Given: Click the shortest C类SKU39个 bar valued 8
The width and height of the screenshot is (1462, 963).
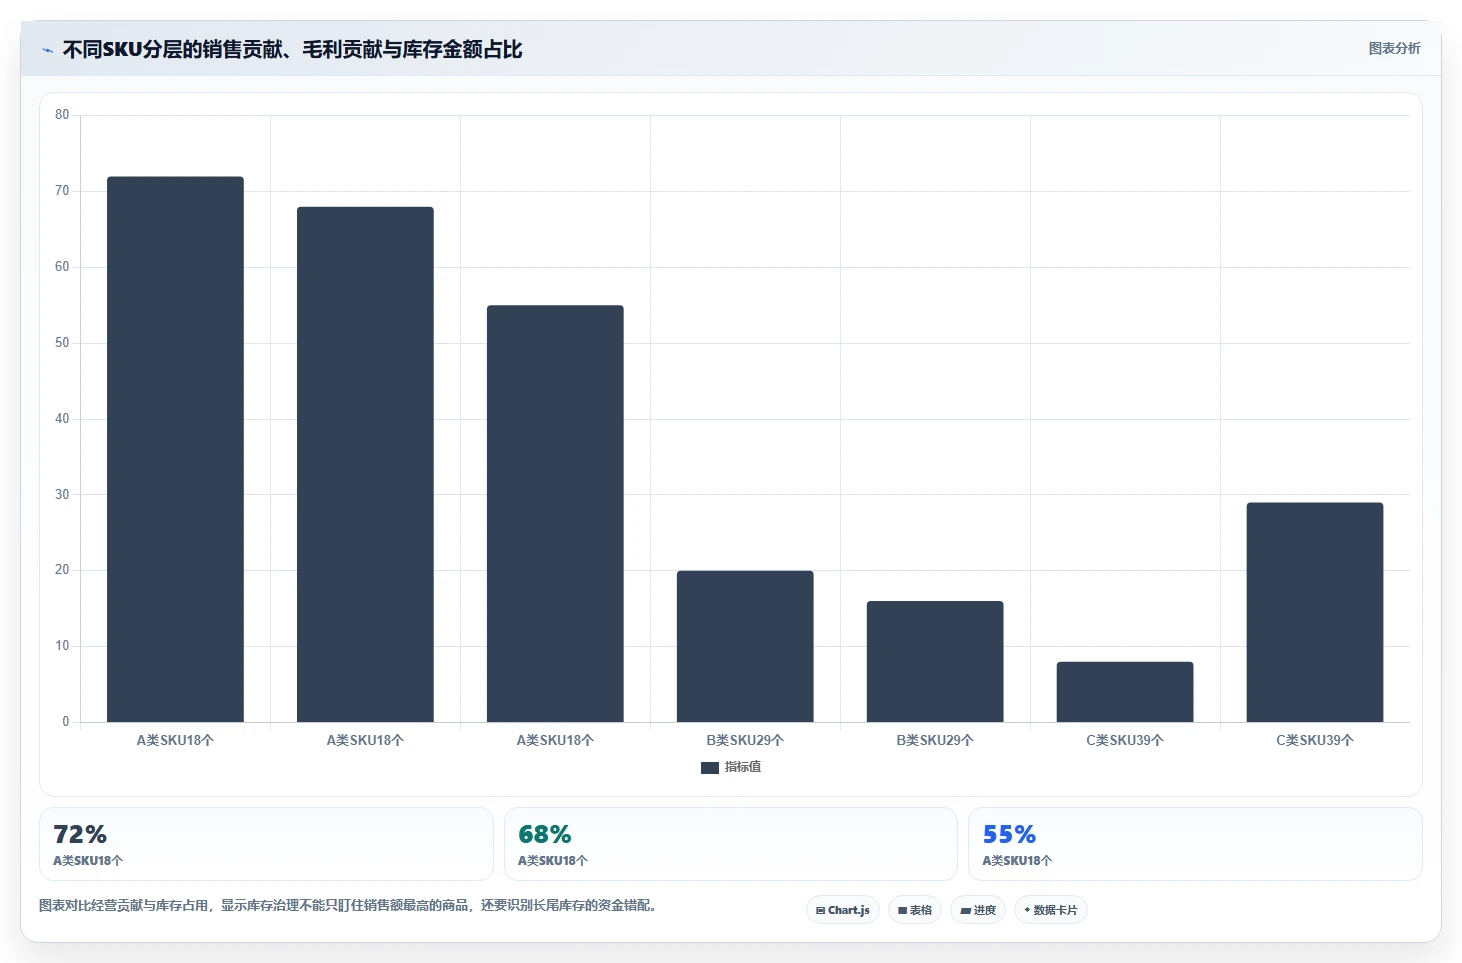Looking at the screenshot, I should click(x=1125, y=692).
